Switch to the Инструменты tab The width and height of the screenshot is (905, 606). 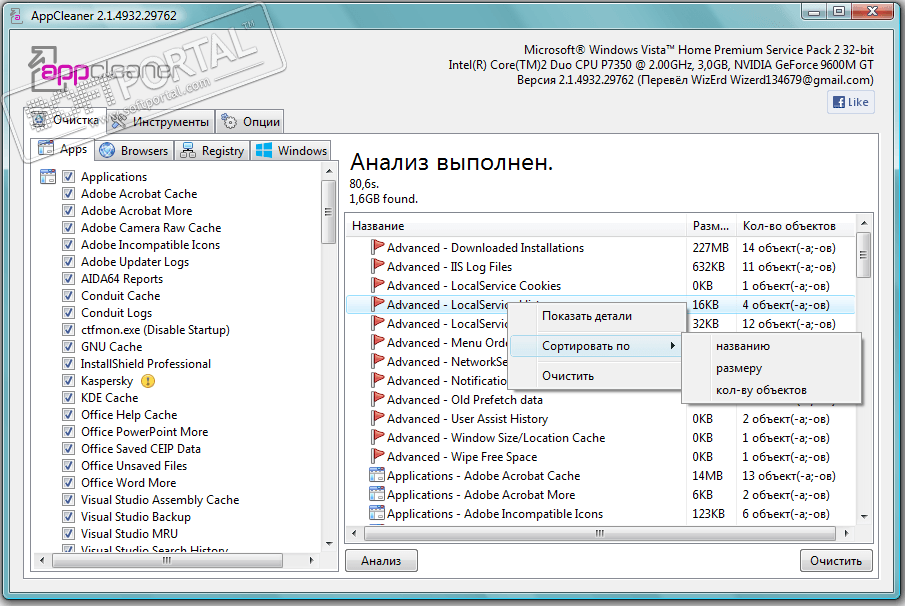point(160,122)
